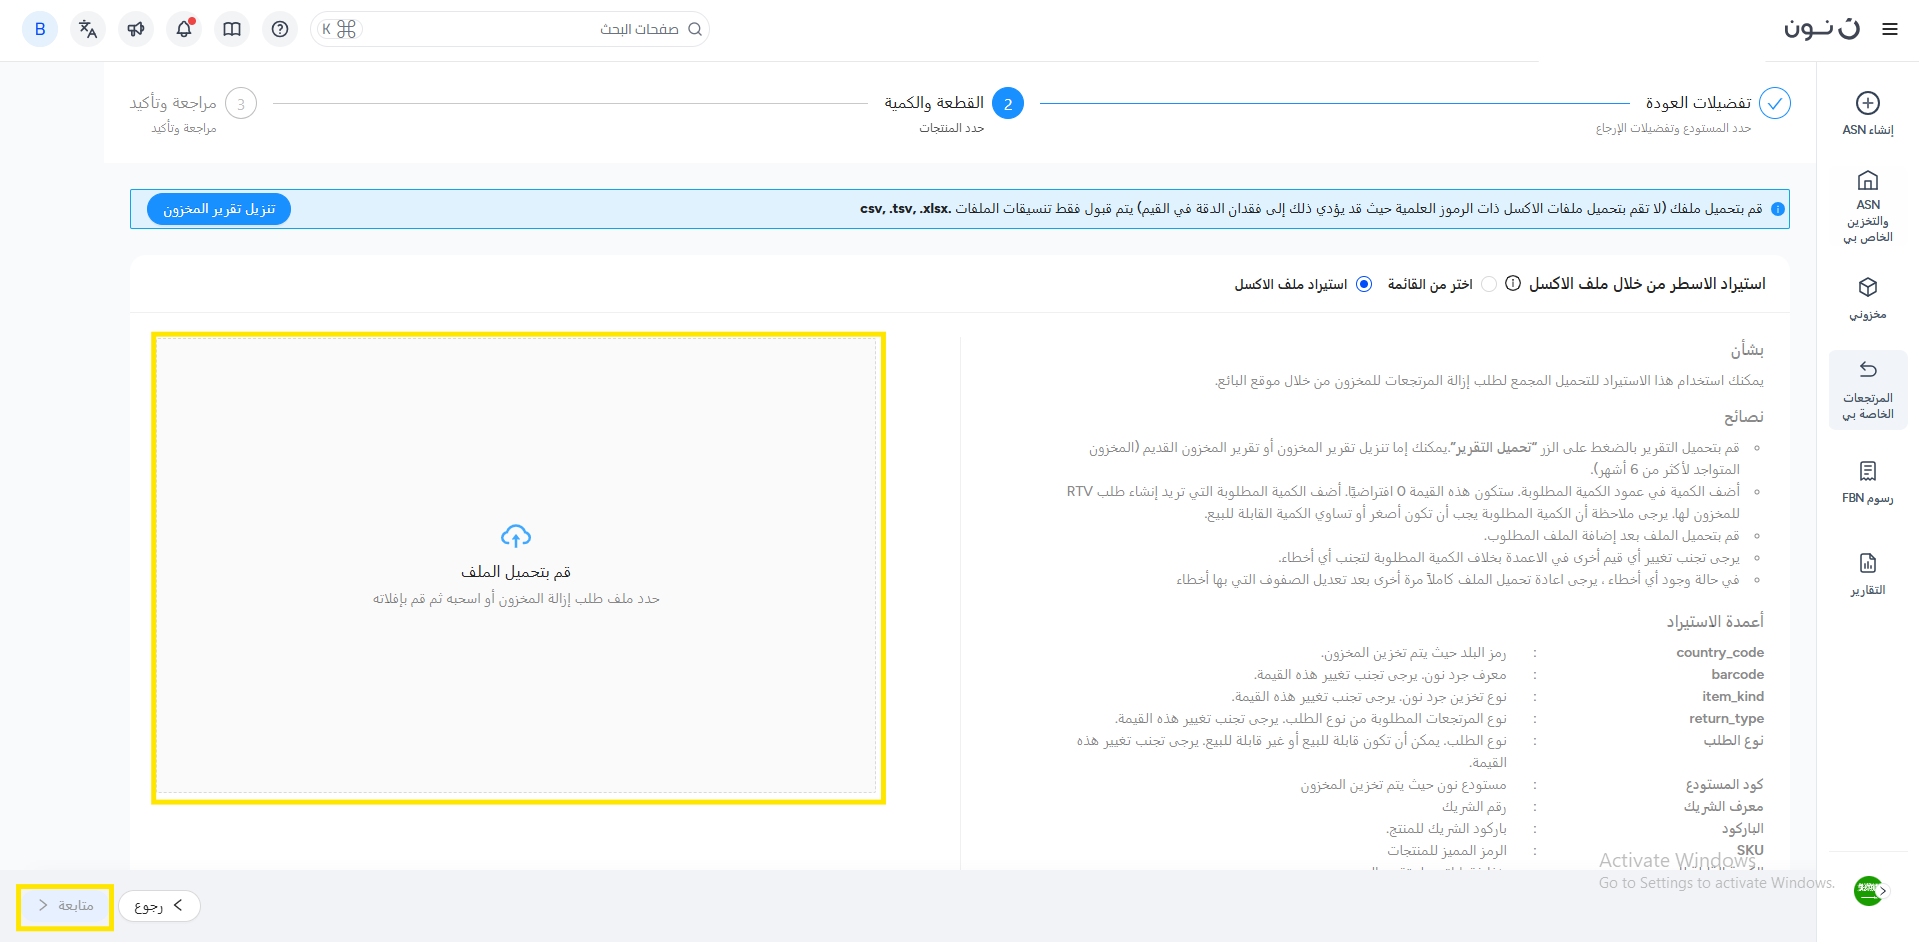Click the متابعة continue button
The width and height of the screenshot is (1919, 942).
65,906
